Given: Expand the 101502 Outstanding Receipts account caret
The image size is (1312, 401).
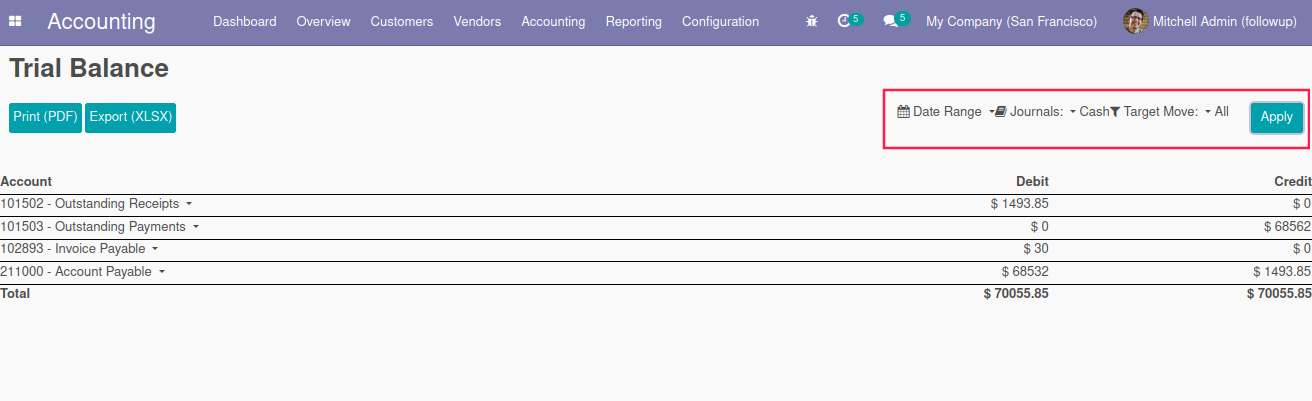Looking at the screenshot, I should (189, 204).
